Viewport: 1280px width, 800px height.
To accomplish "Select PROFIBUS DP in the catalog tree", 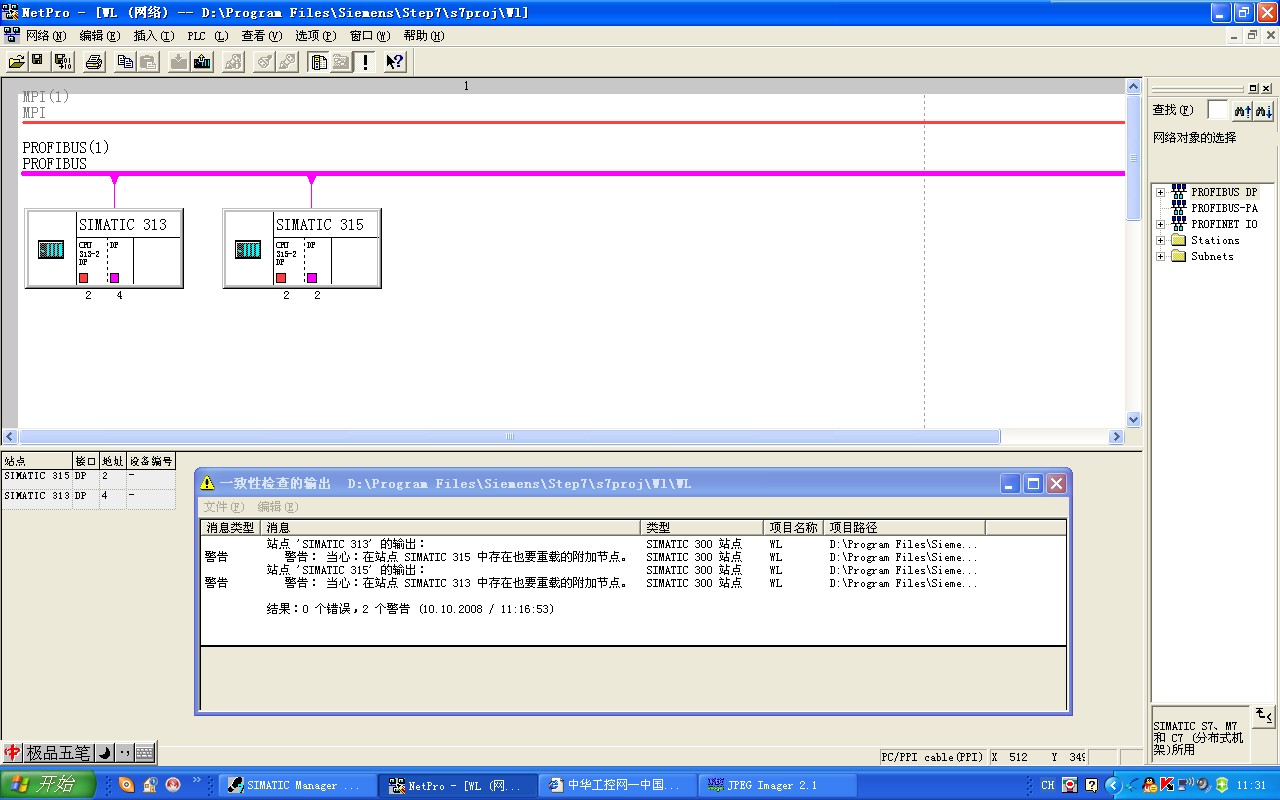I will [1224, 192].
